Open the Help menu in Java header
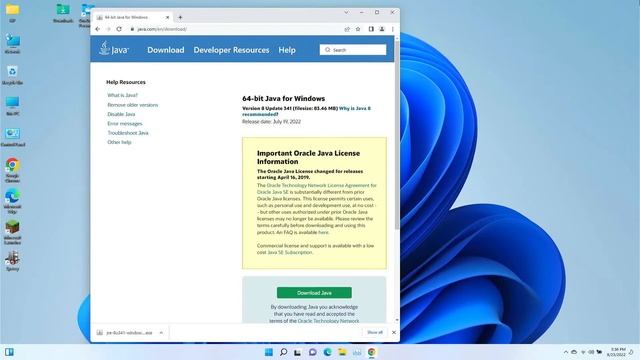Viewport: 640px width, 360px height. (287, 50)
